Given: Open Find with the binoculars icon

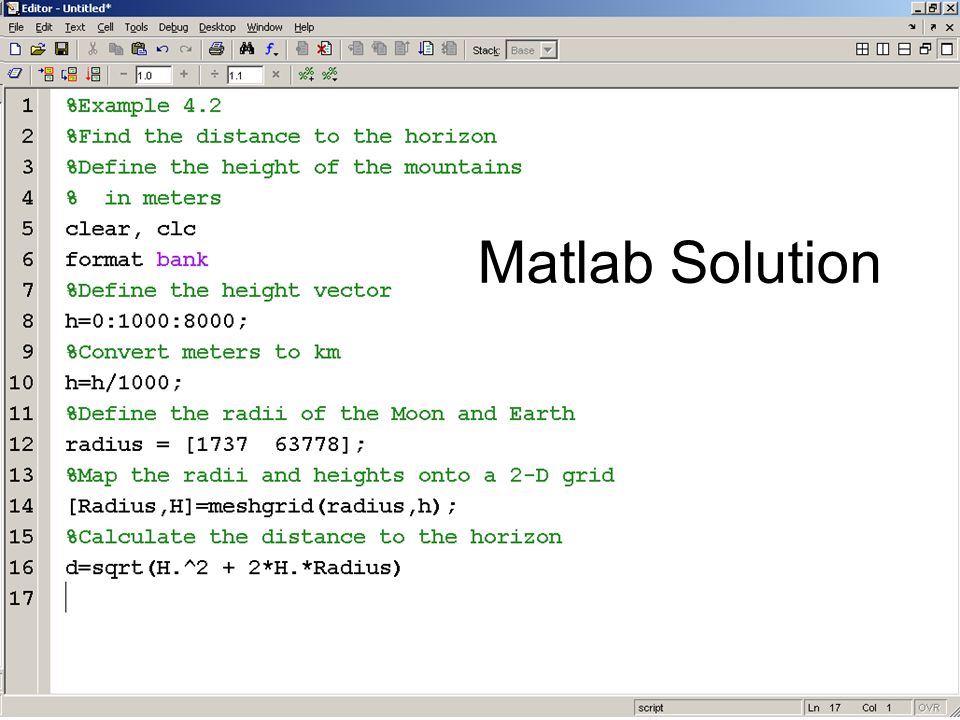Looking at the screenshot, I should [x=247, y=50].
